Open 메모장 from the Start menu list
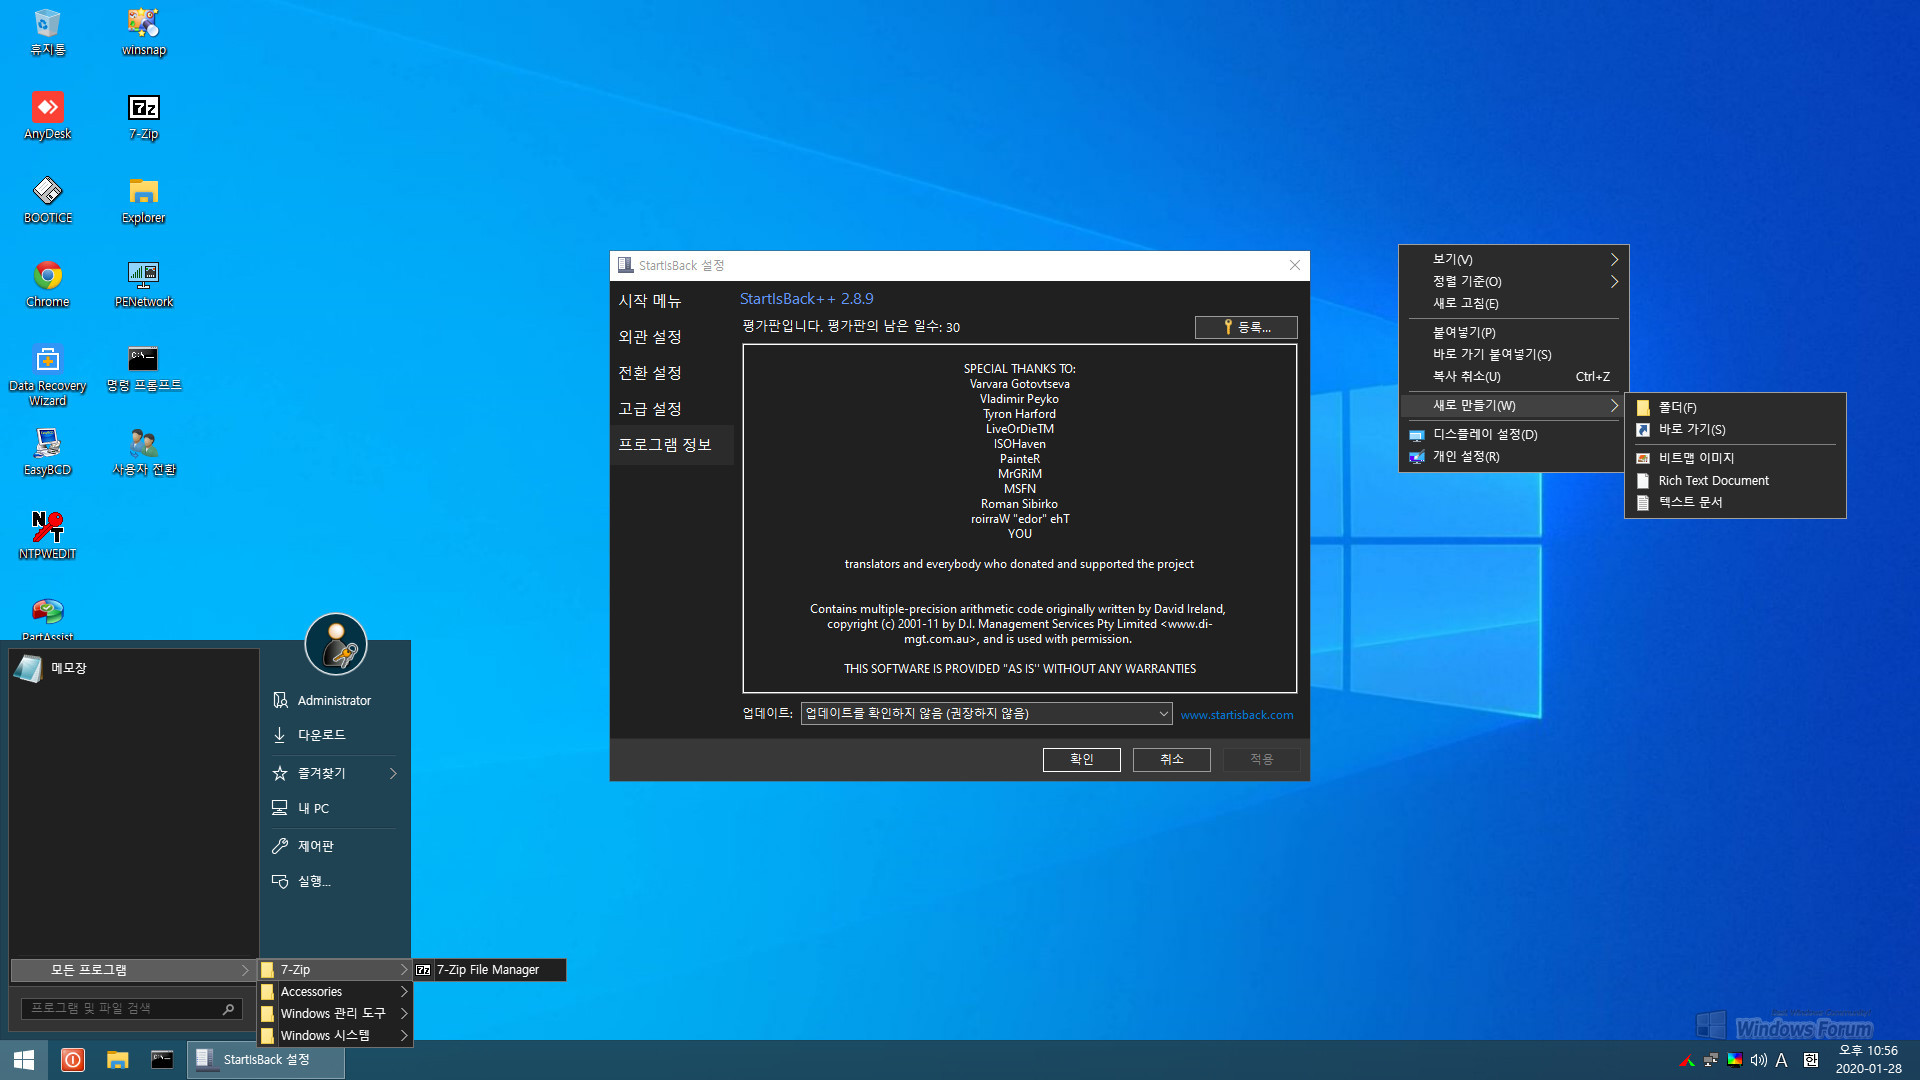 point(134,668)
